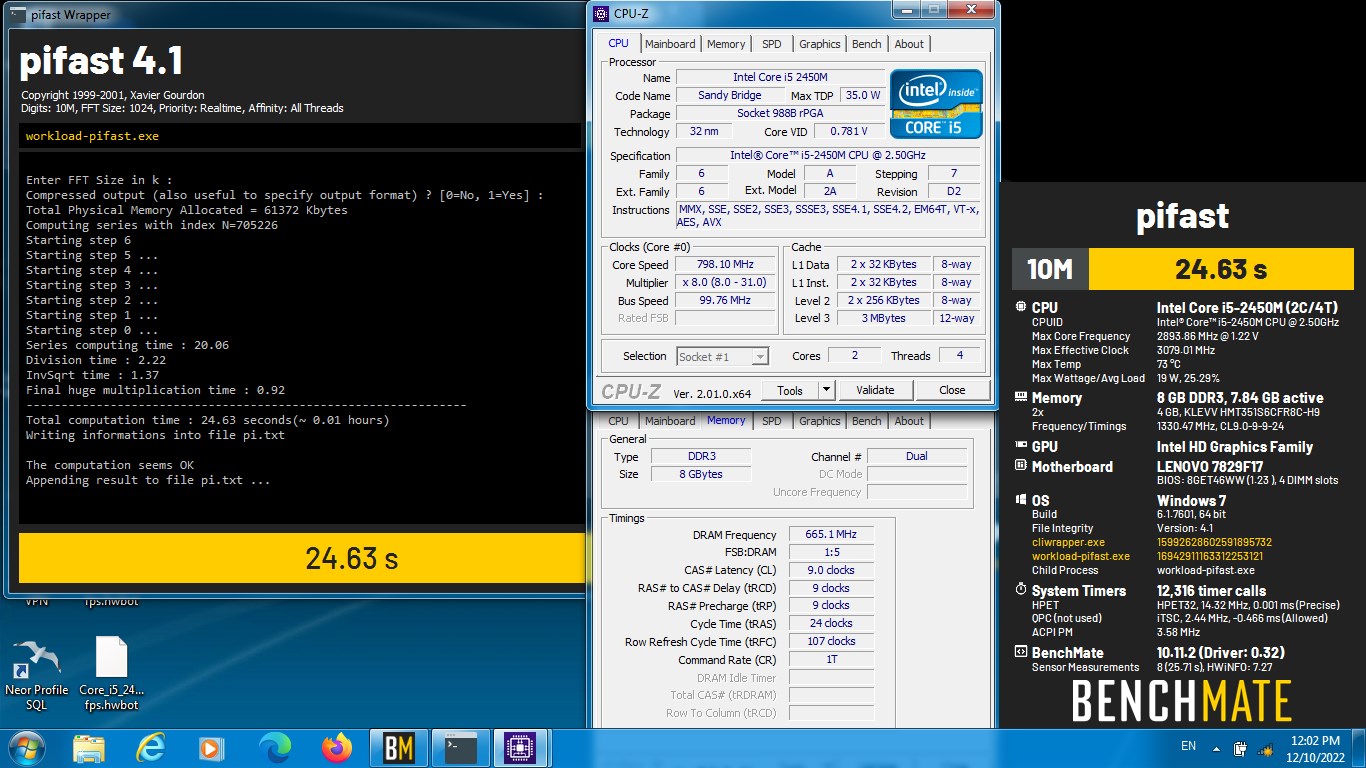Screen dimensions: 1366x768
Task: Open the Windows Start menu orb
Action: click(x=25, y=748)
